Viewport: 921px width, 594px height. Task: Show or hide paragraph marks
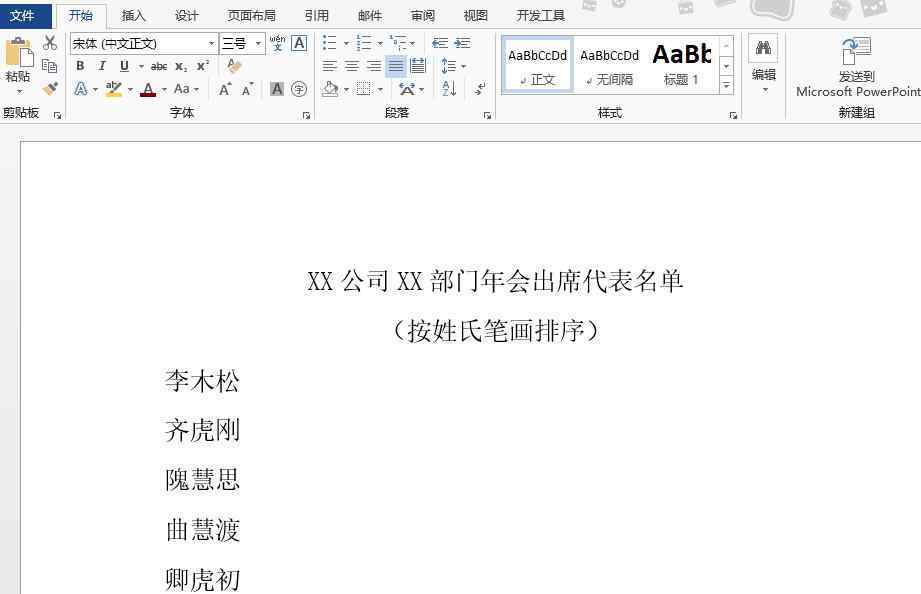(x=480, y=89)
